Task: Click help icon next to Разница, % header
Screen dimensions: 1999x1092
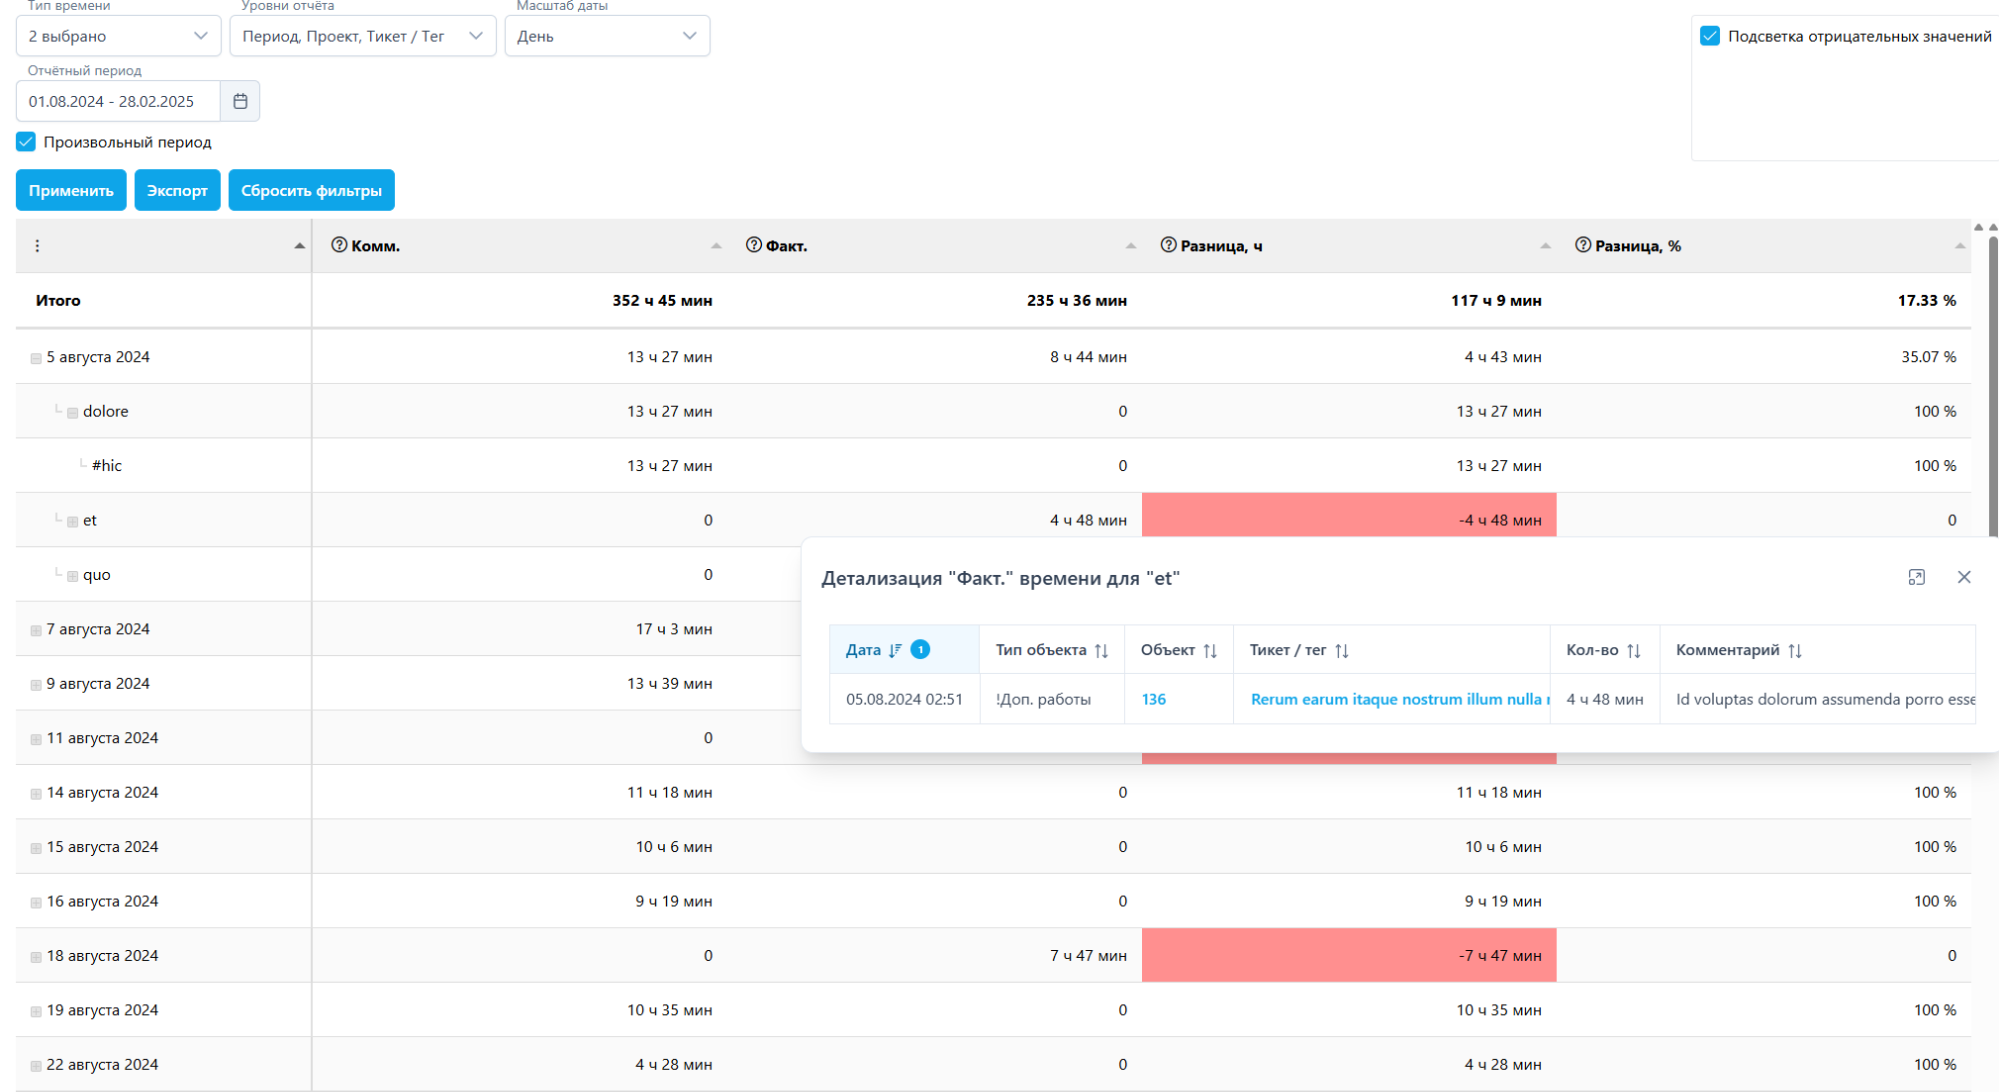Action: [x=1582, y=245]
